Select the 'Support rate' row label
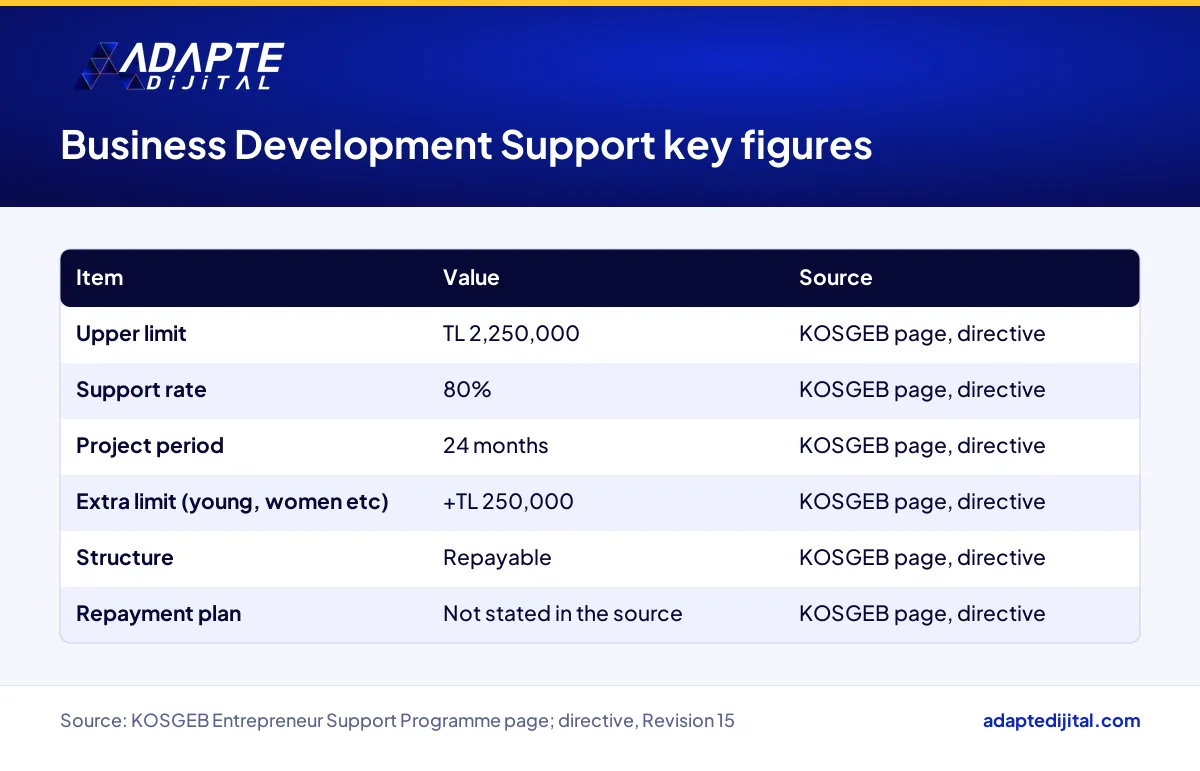 [141, 390]
